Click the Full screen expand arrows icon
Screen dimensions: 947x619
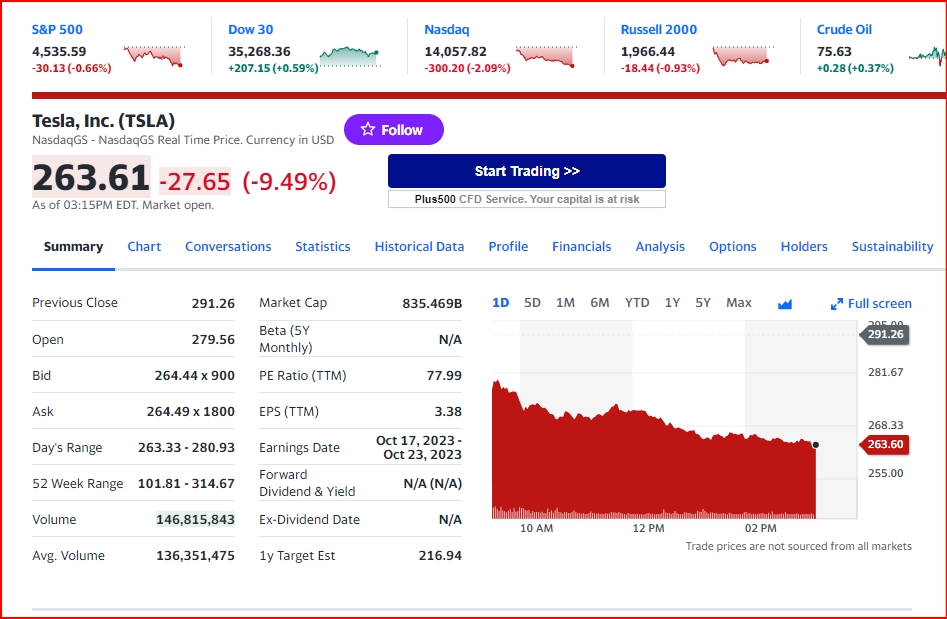coord(837,304)
